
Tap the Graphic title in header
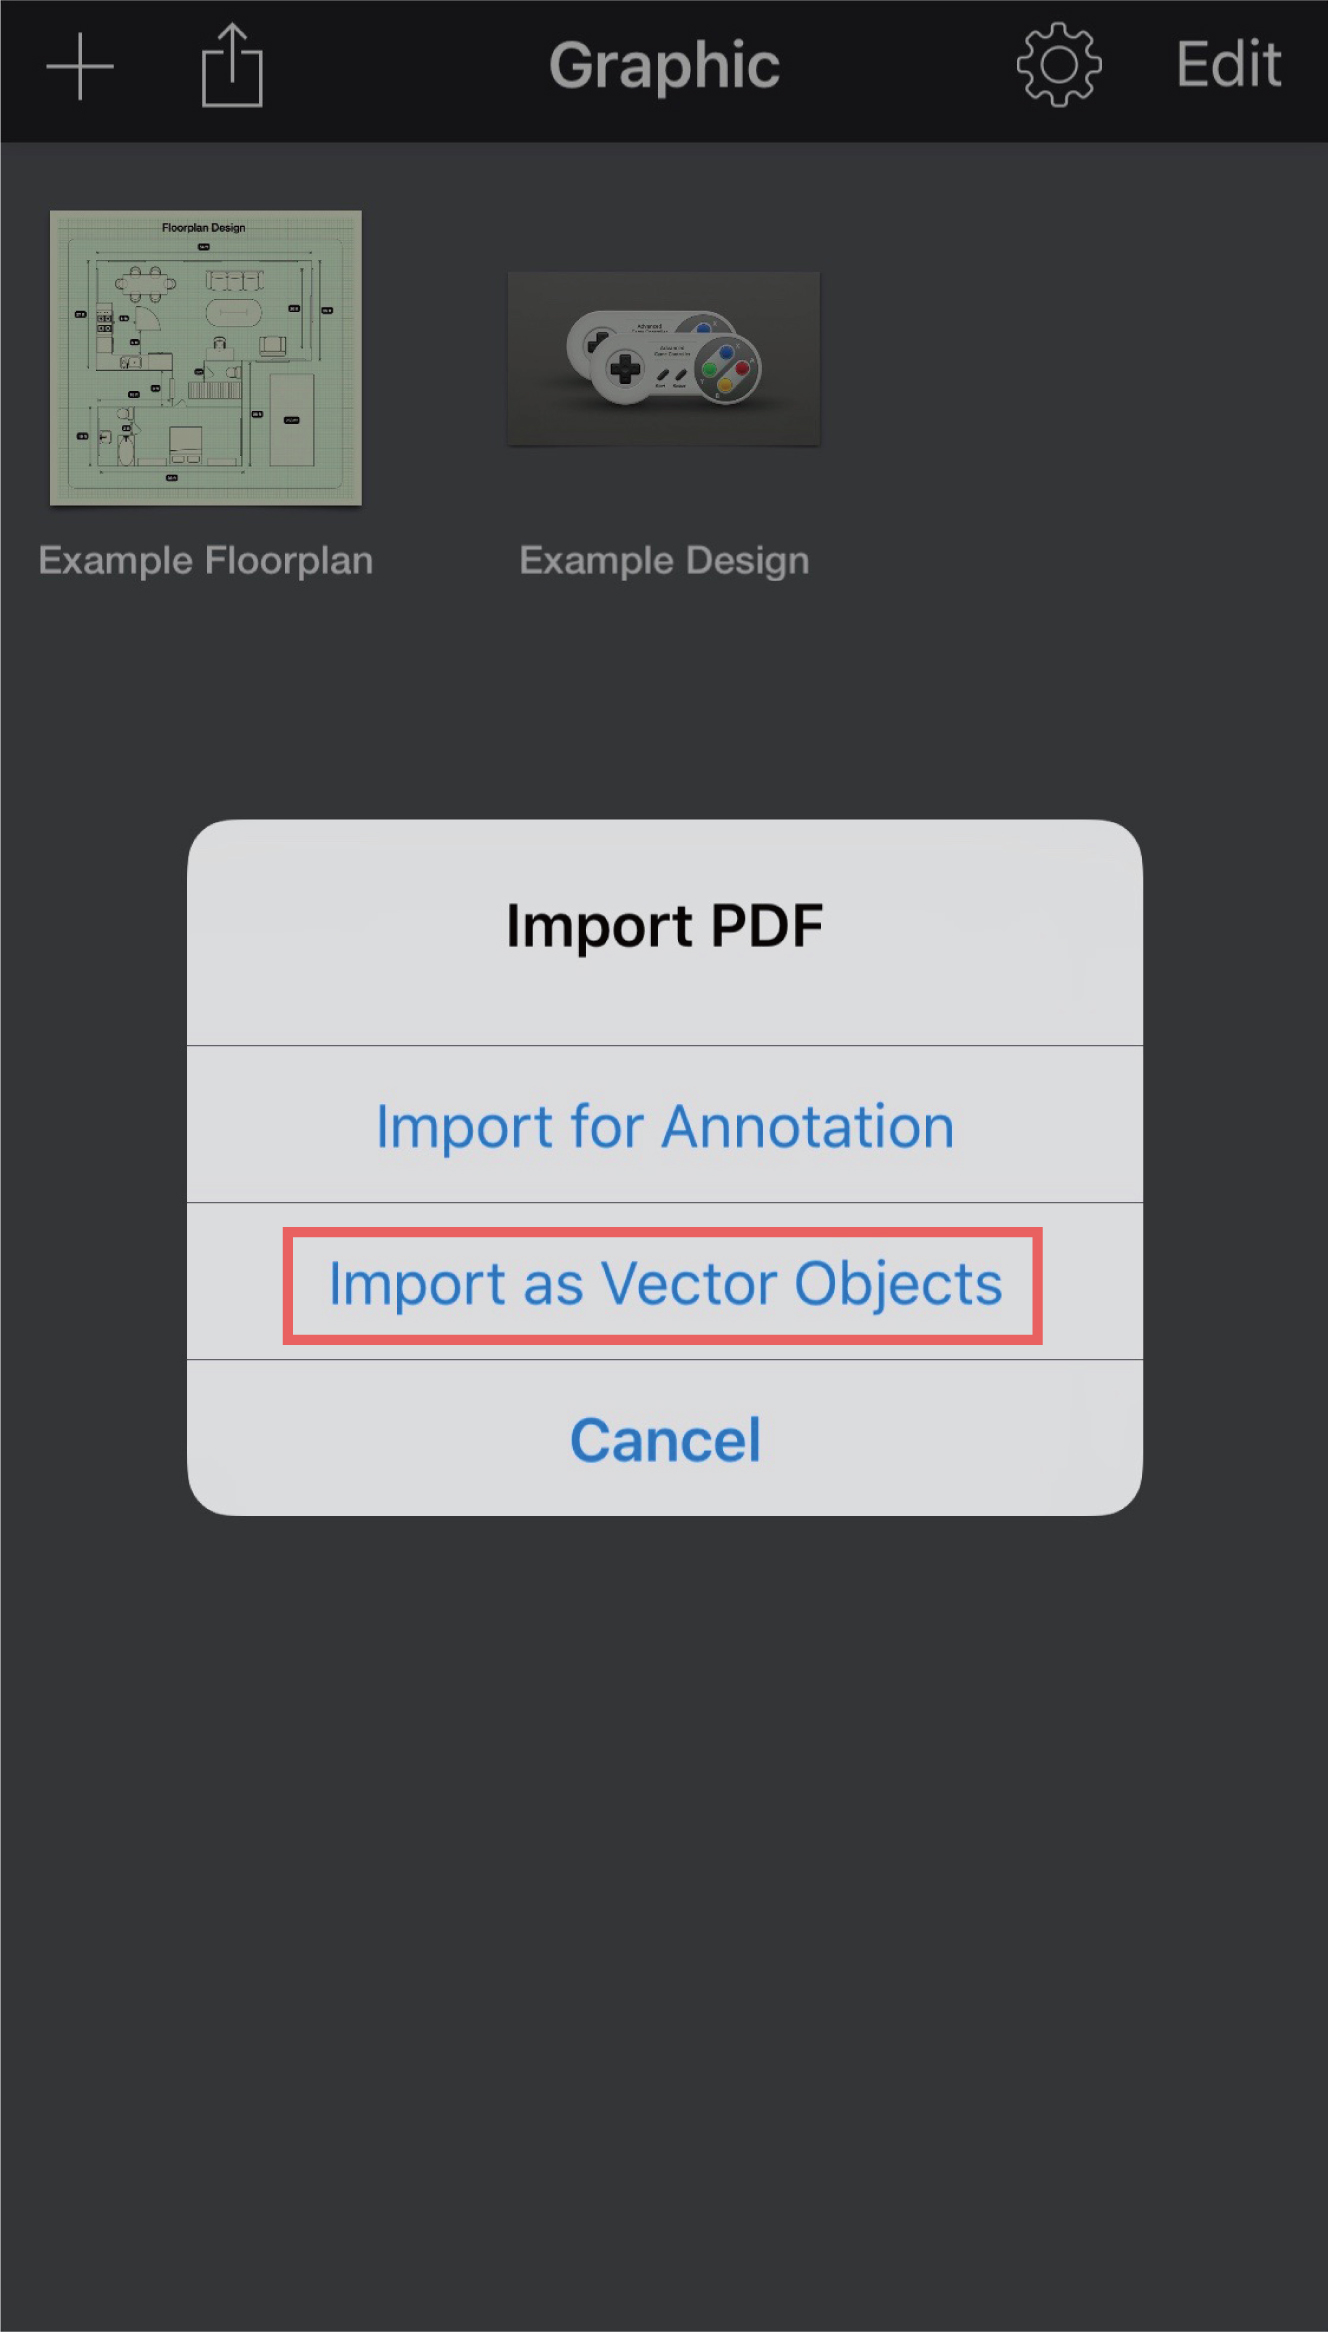(x=664, y=66)
